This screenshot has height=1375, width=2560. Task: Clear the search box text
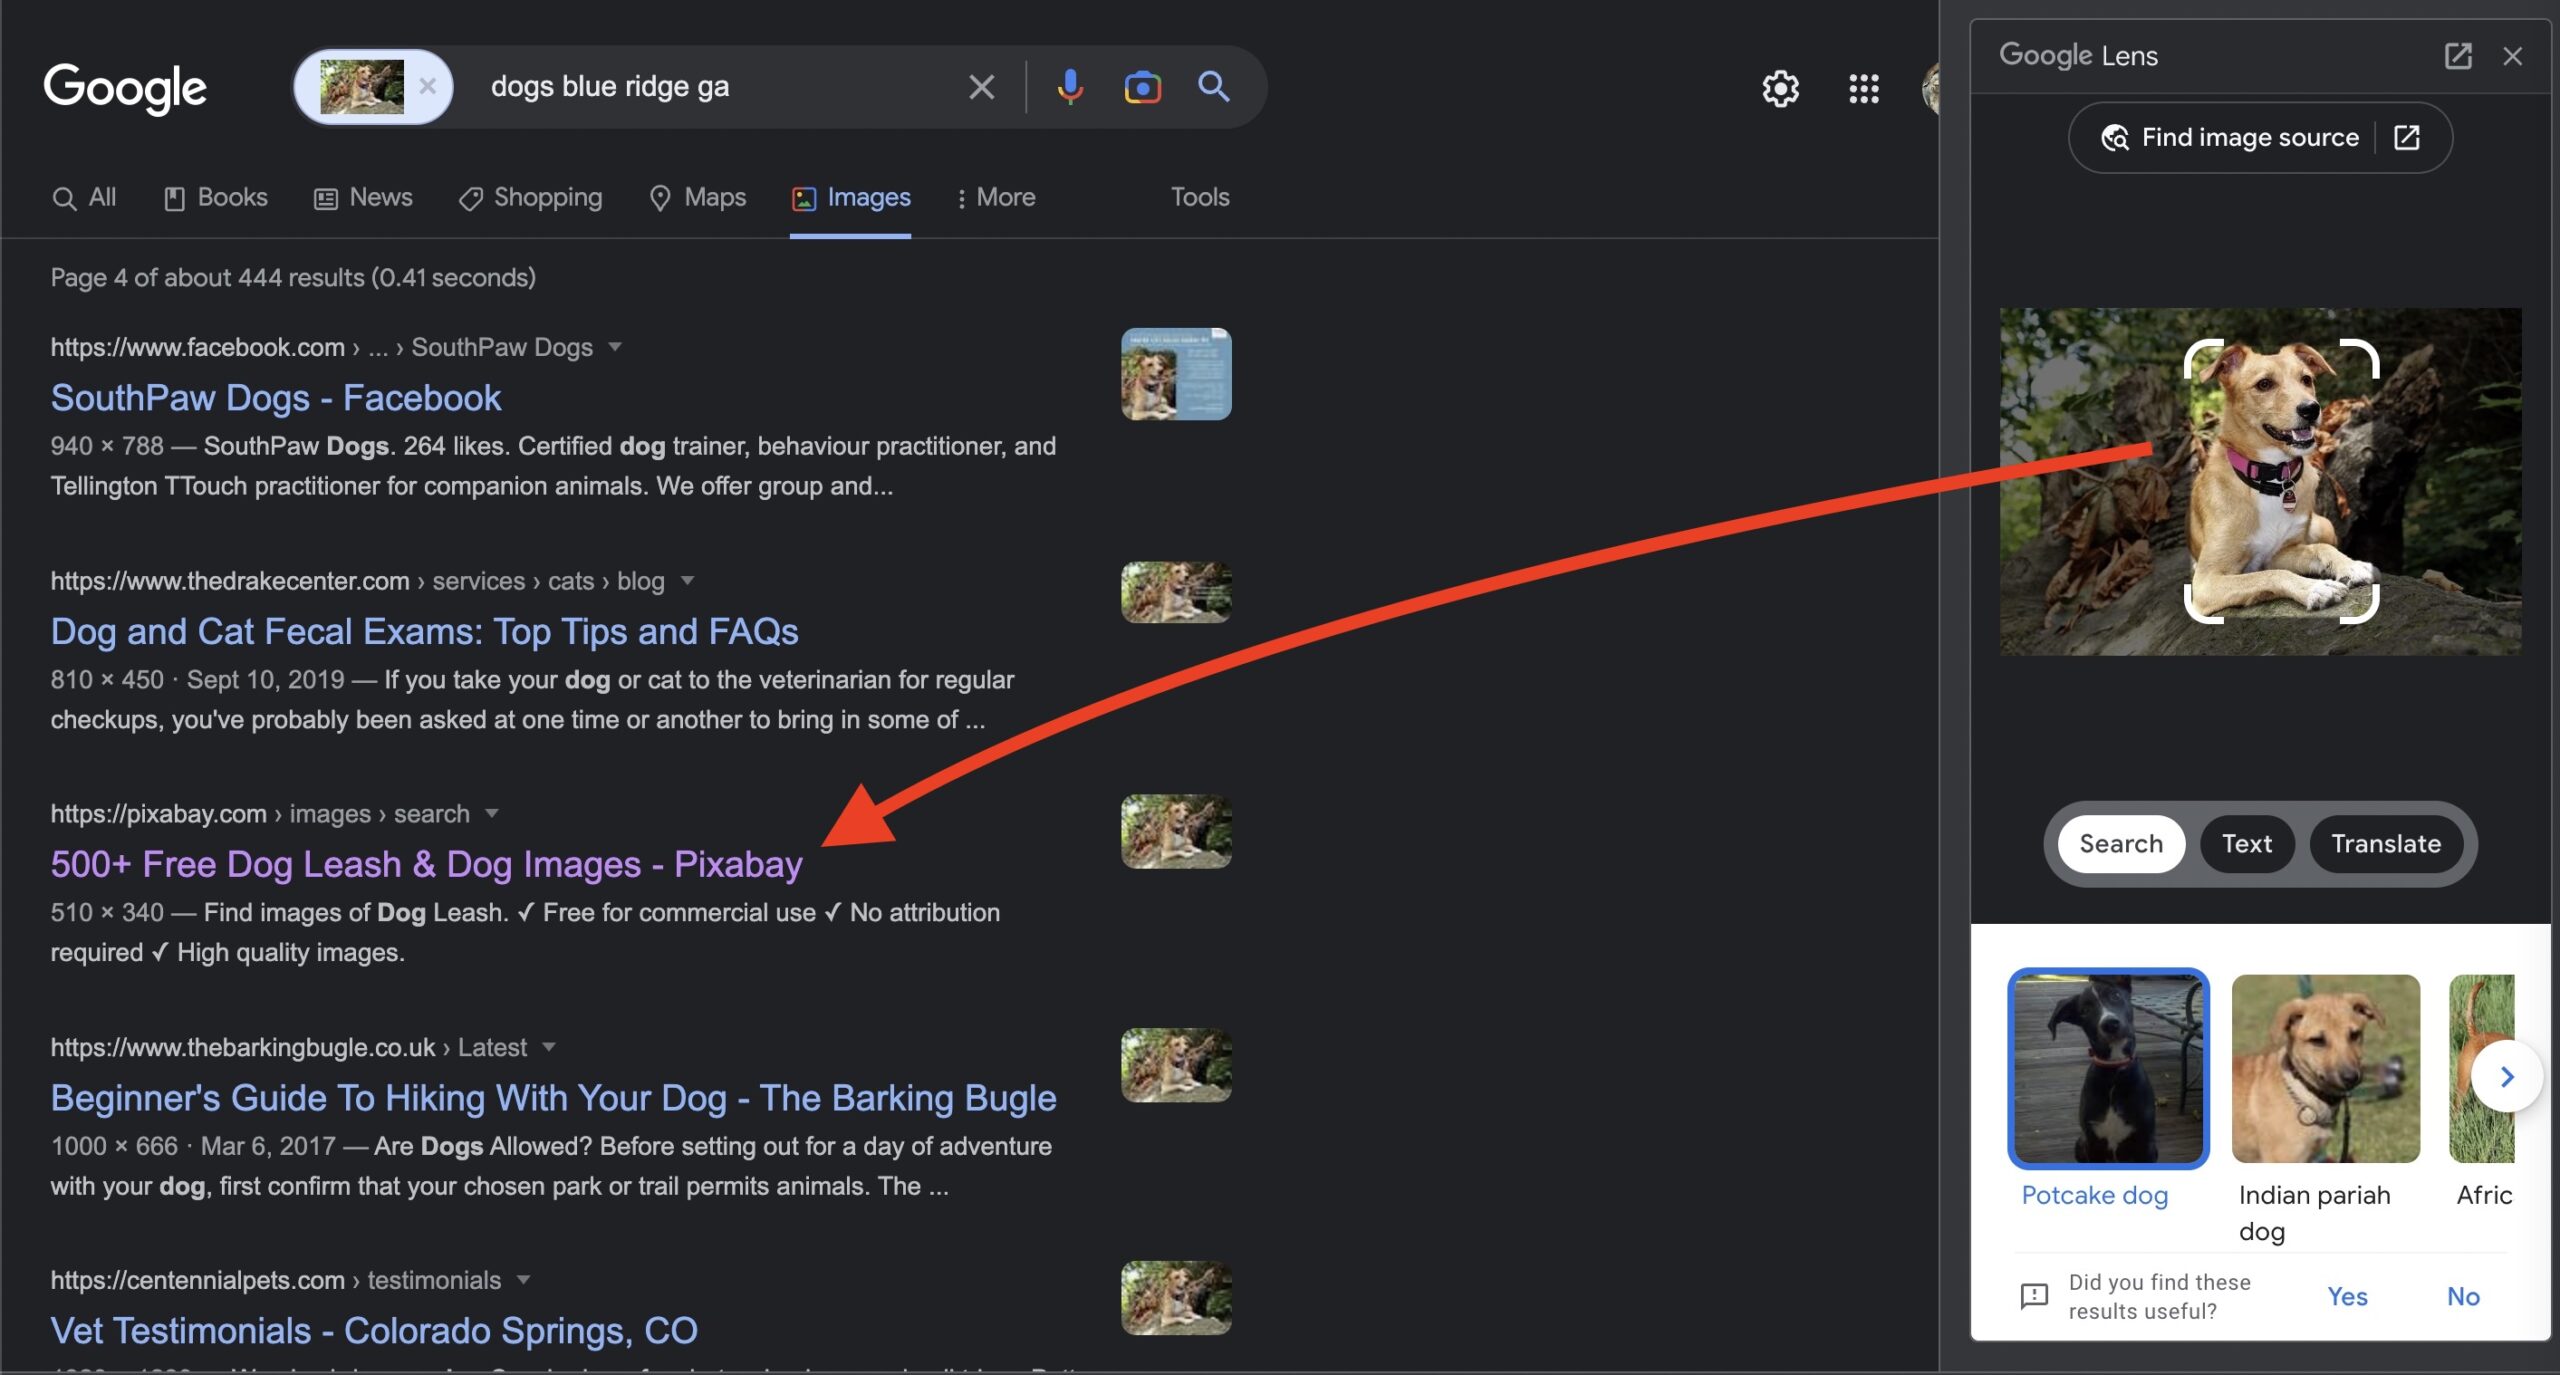tap(981, 87)
